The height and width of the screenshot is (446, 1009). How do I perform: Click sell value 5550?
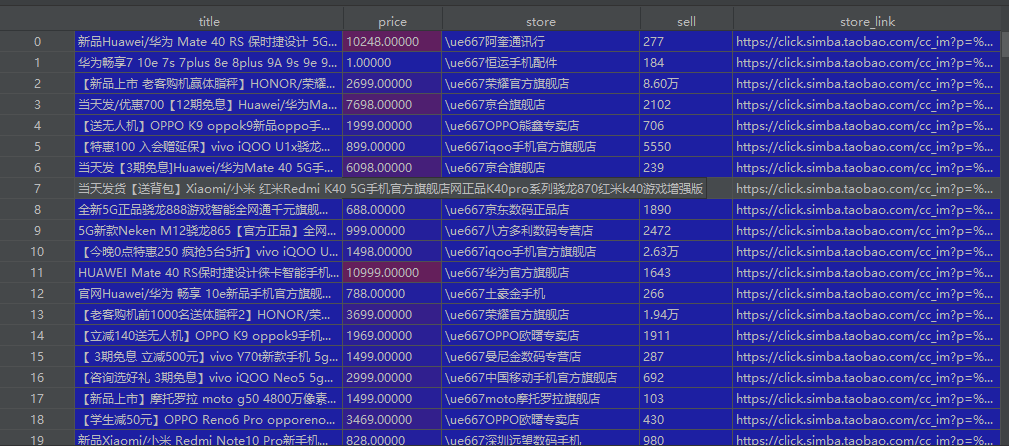tap(687, 147)
